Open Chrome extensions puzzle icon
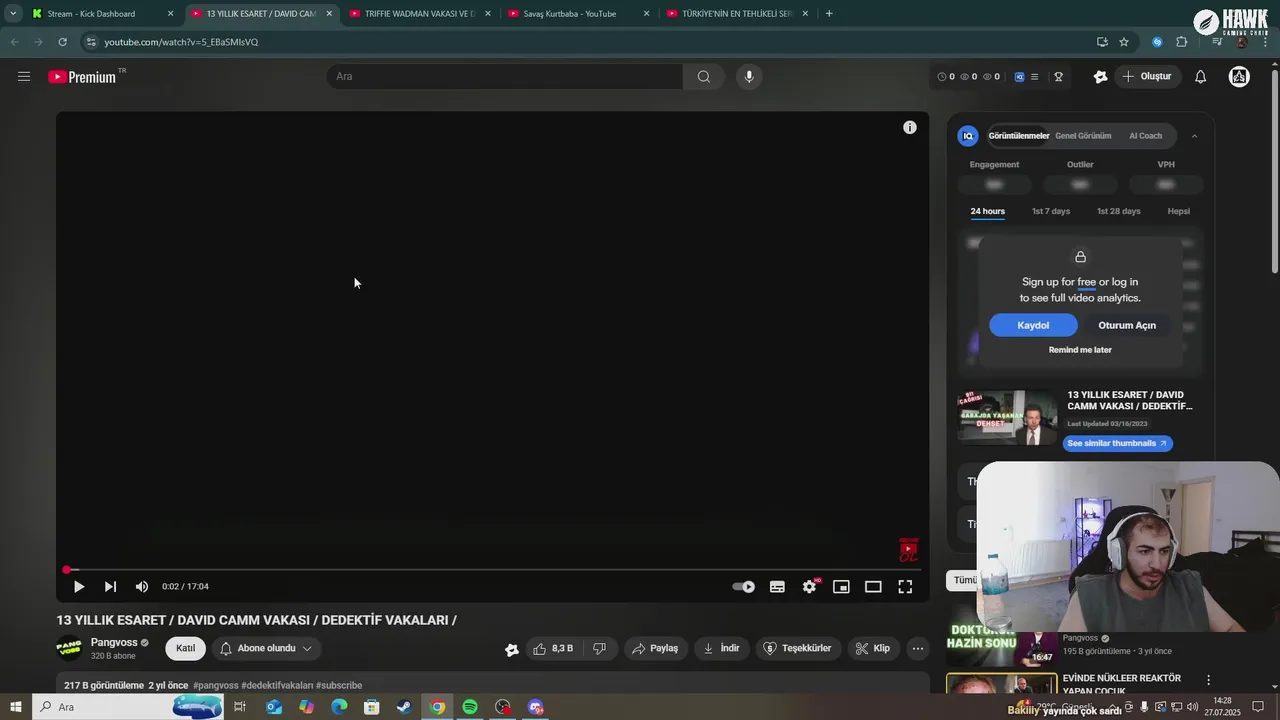The height and width of the screenshot is (720, 1280). click(x=1182, y=42)
